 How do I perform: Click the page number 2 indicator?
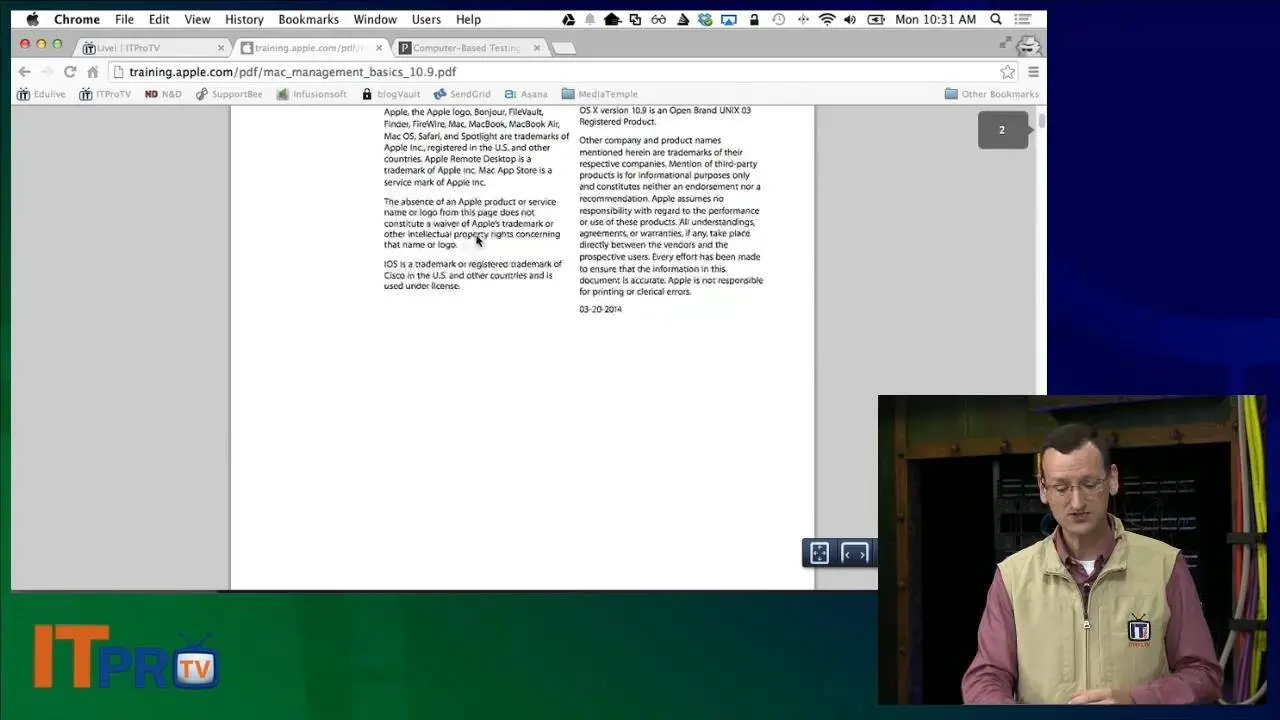click(x=1002, y=130)
